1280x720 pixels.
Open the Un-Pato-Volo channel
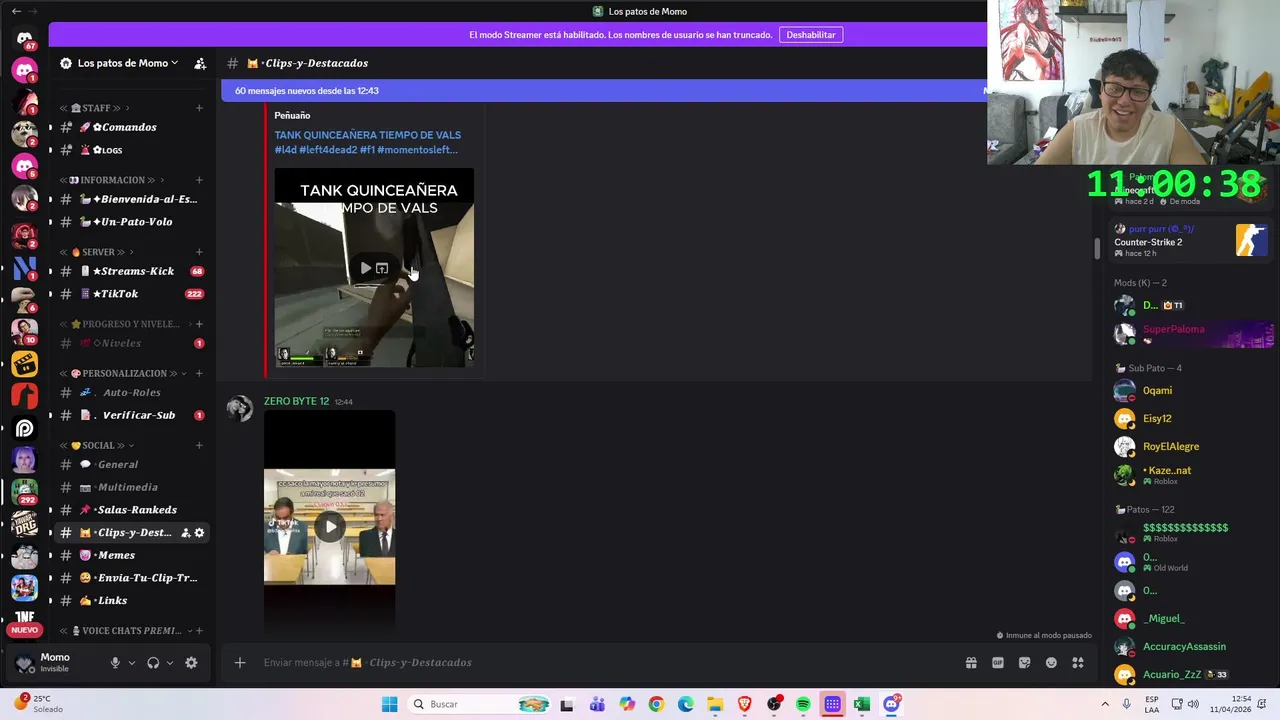click(131, 222)
